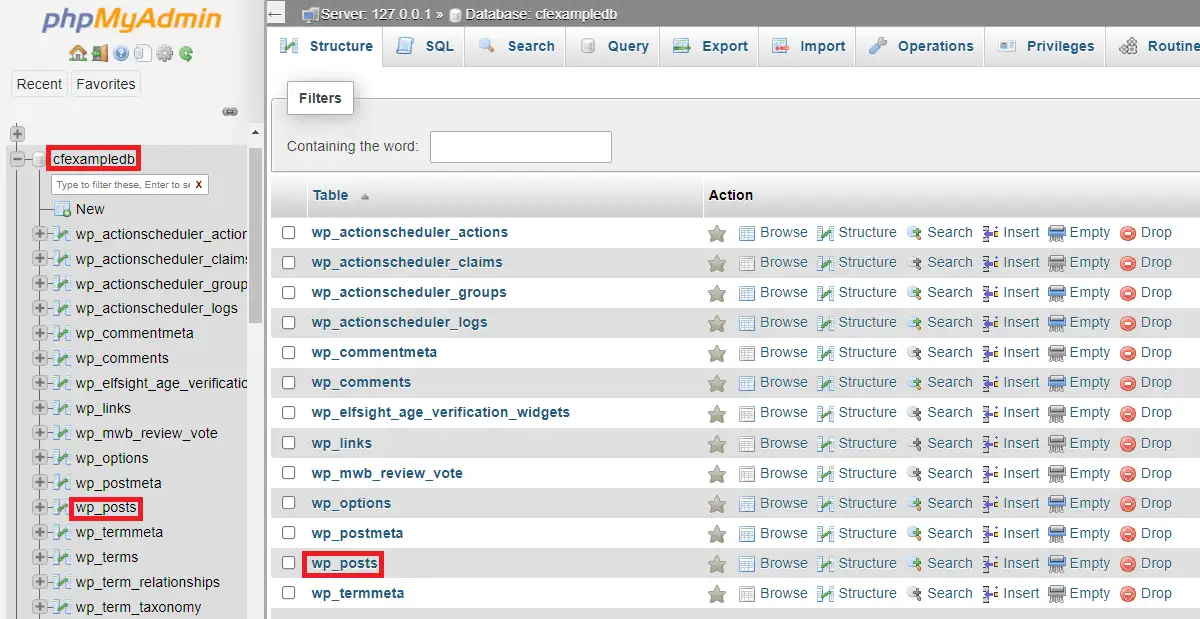The image size is (1200, 619).
Task: Open navigation panel settings gear
Action: [165, 54]
